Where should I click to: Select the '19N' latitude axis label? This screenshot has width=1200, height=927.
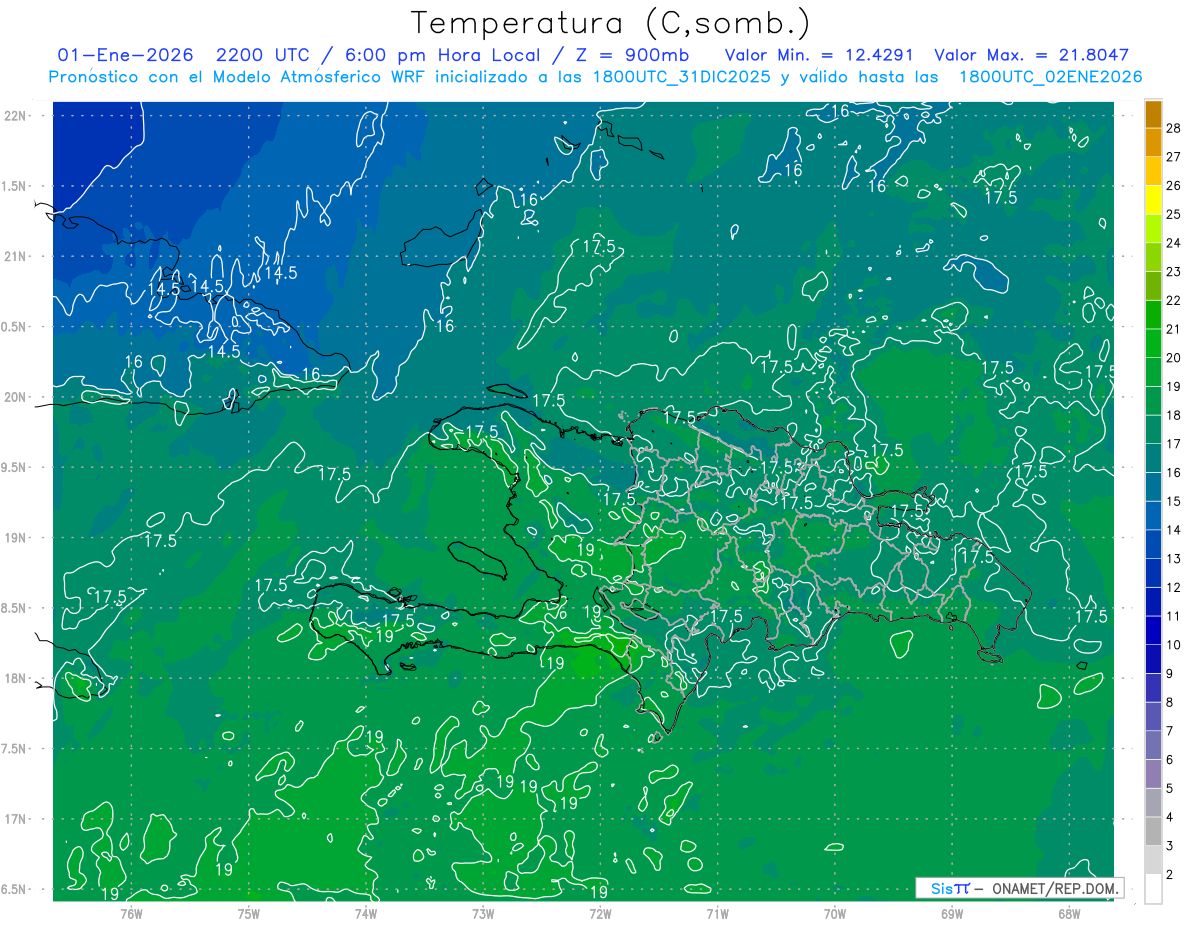(x=15, y=538)
